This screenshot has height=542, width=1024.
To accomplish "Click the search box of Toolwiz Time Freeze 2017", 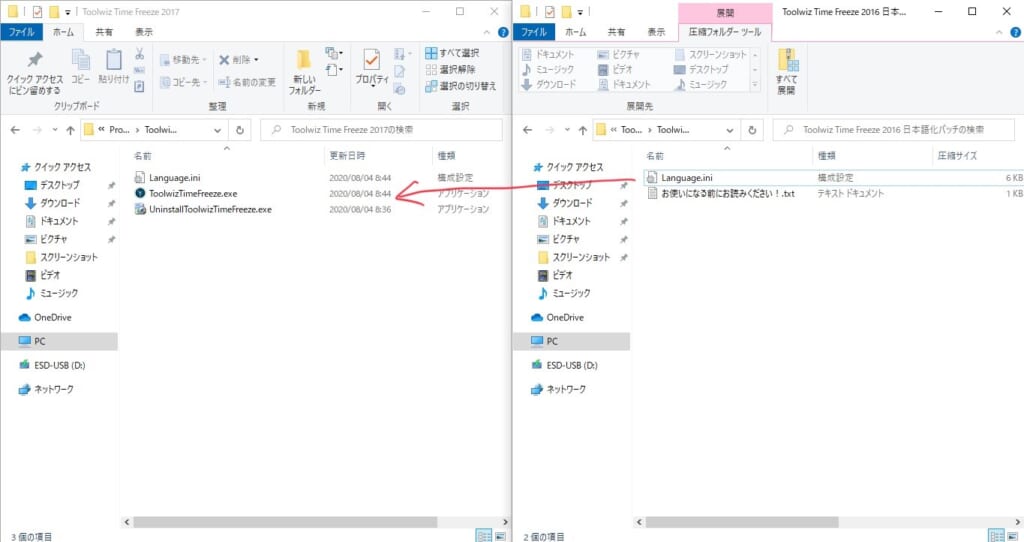I will [381, 130].
